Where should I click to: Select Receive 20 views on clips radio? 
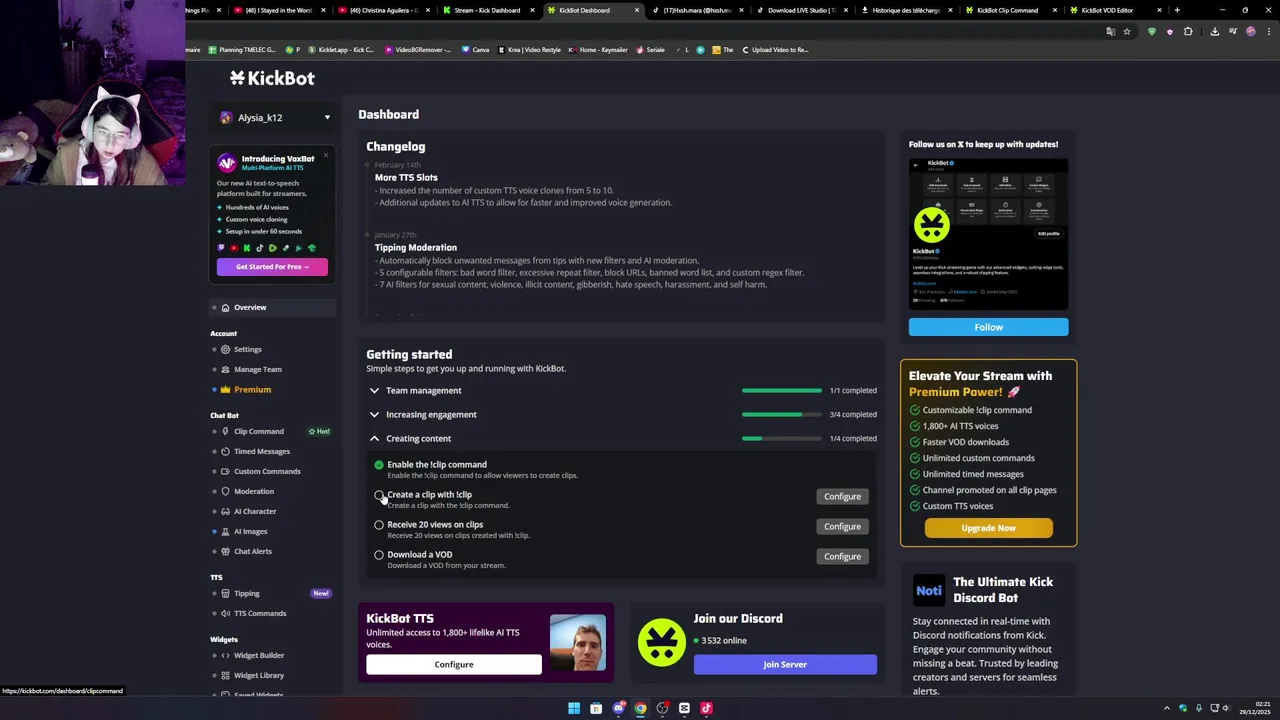pyautogui.click(x=379, y=525)
